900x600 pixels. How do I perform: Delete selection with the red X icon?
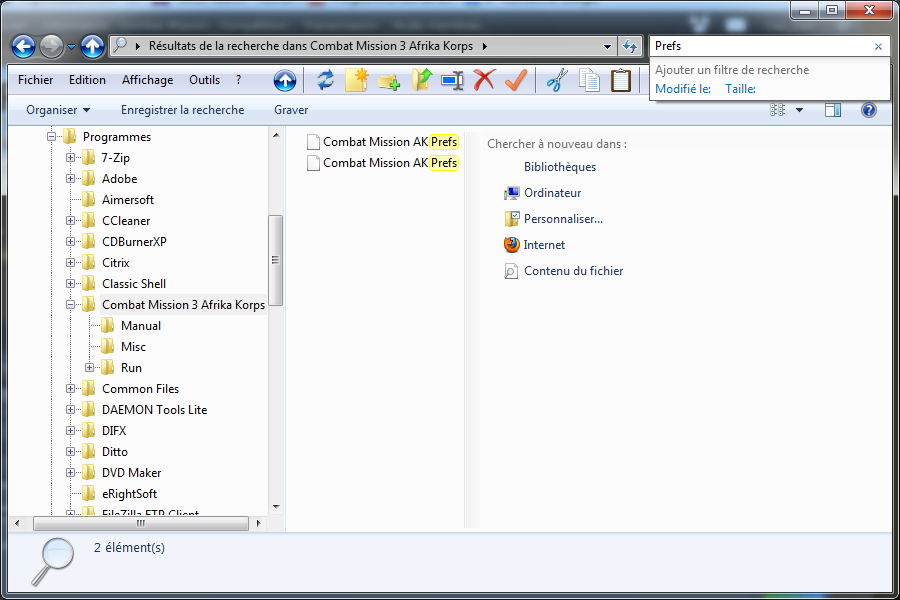click(x=484, y=80)
